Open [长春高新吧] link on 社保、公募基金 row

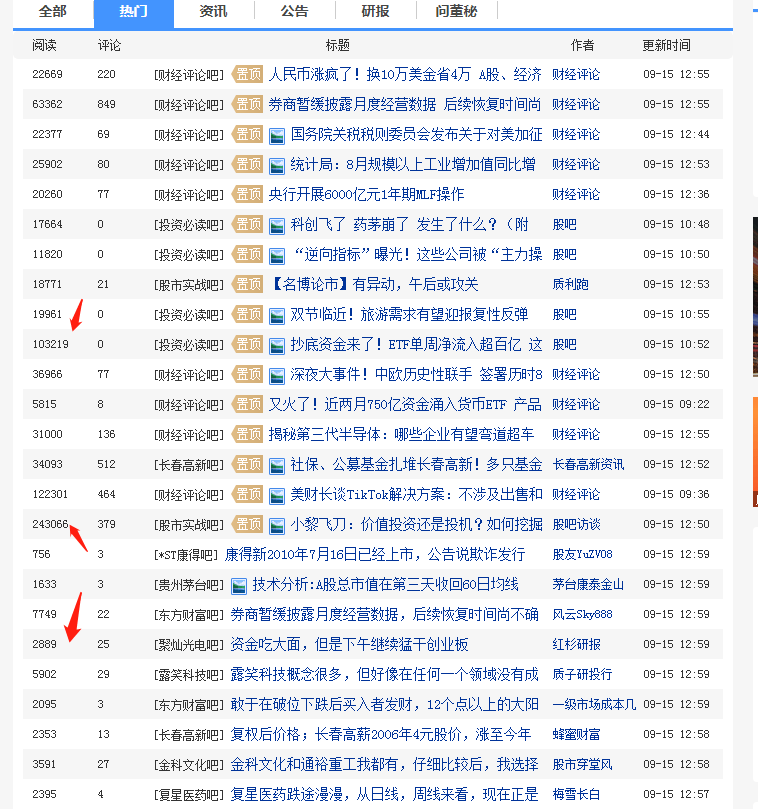pos(189,465)
